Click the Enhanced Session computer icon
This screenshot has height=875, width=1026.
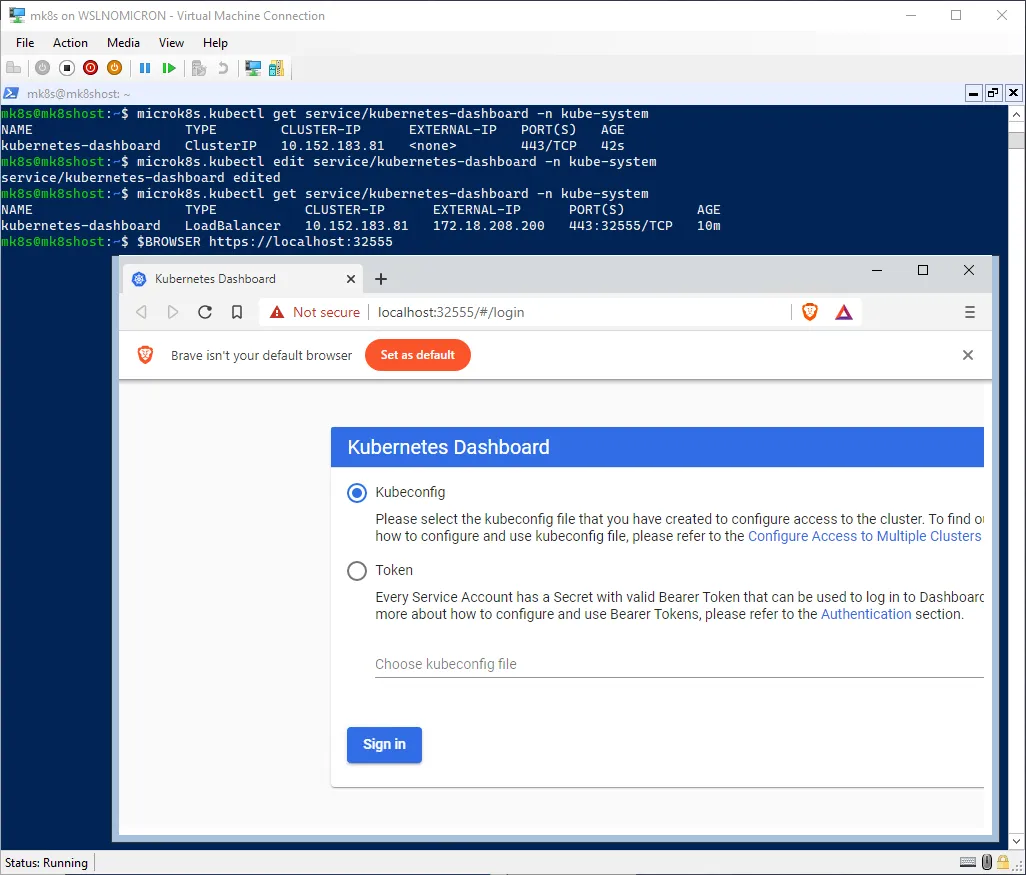[x=253, y=68]
